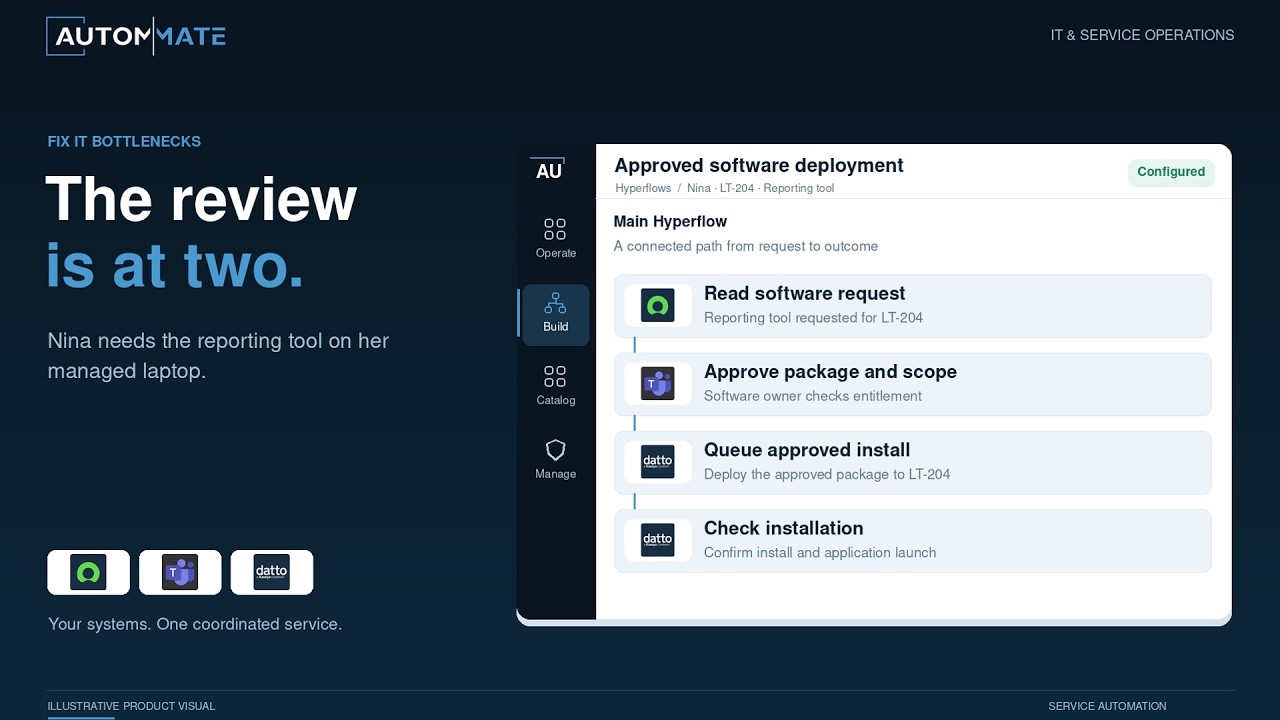The image size is (1280, 720).
Task: Click the blue 'is at two.' headline line
Action: tap(175, 265)
